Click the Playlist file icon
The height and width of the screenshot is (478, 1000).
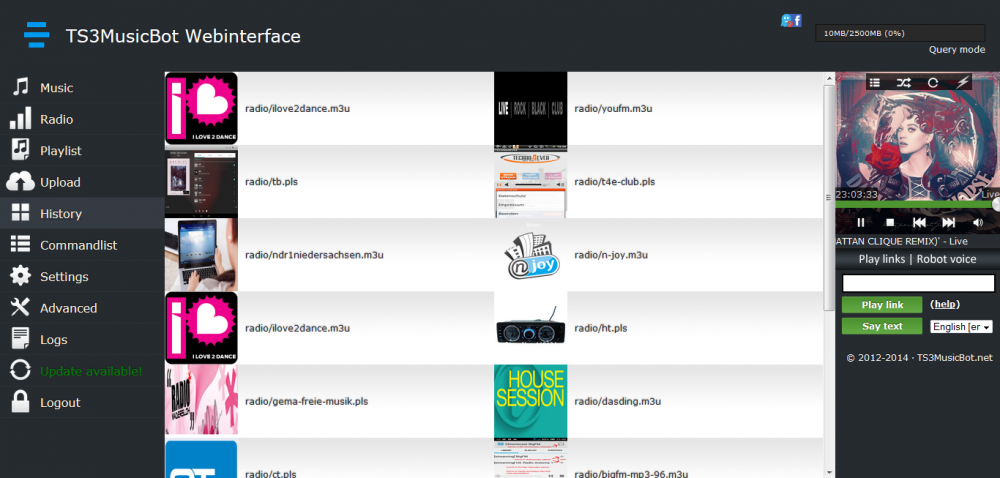pos(20,150)
